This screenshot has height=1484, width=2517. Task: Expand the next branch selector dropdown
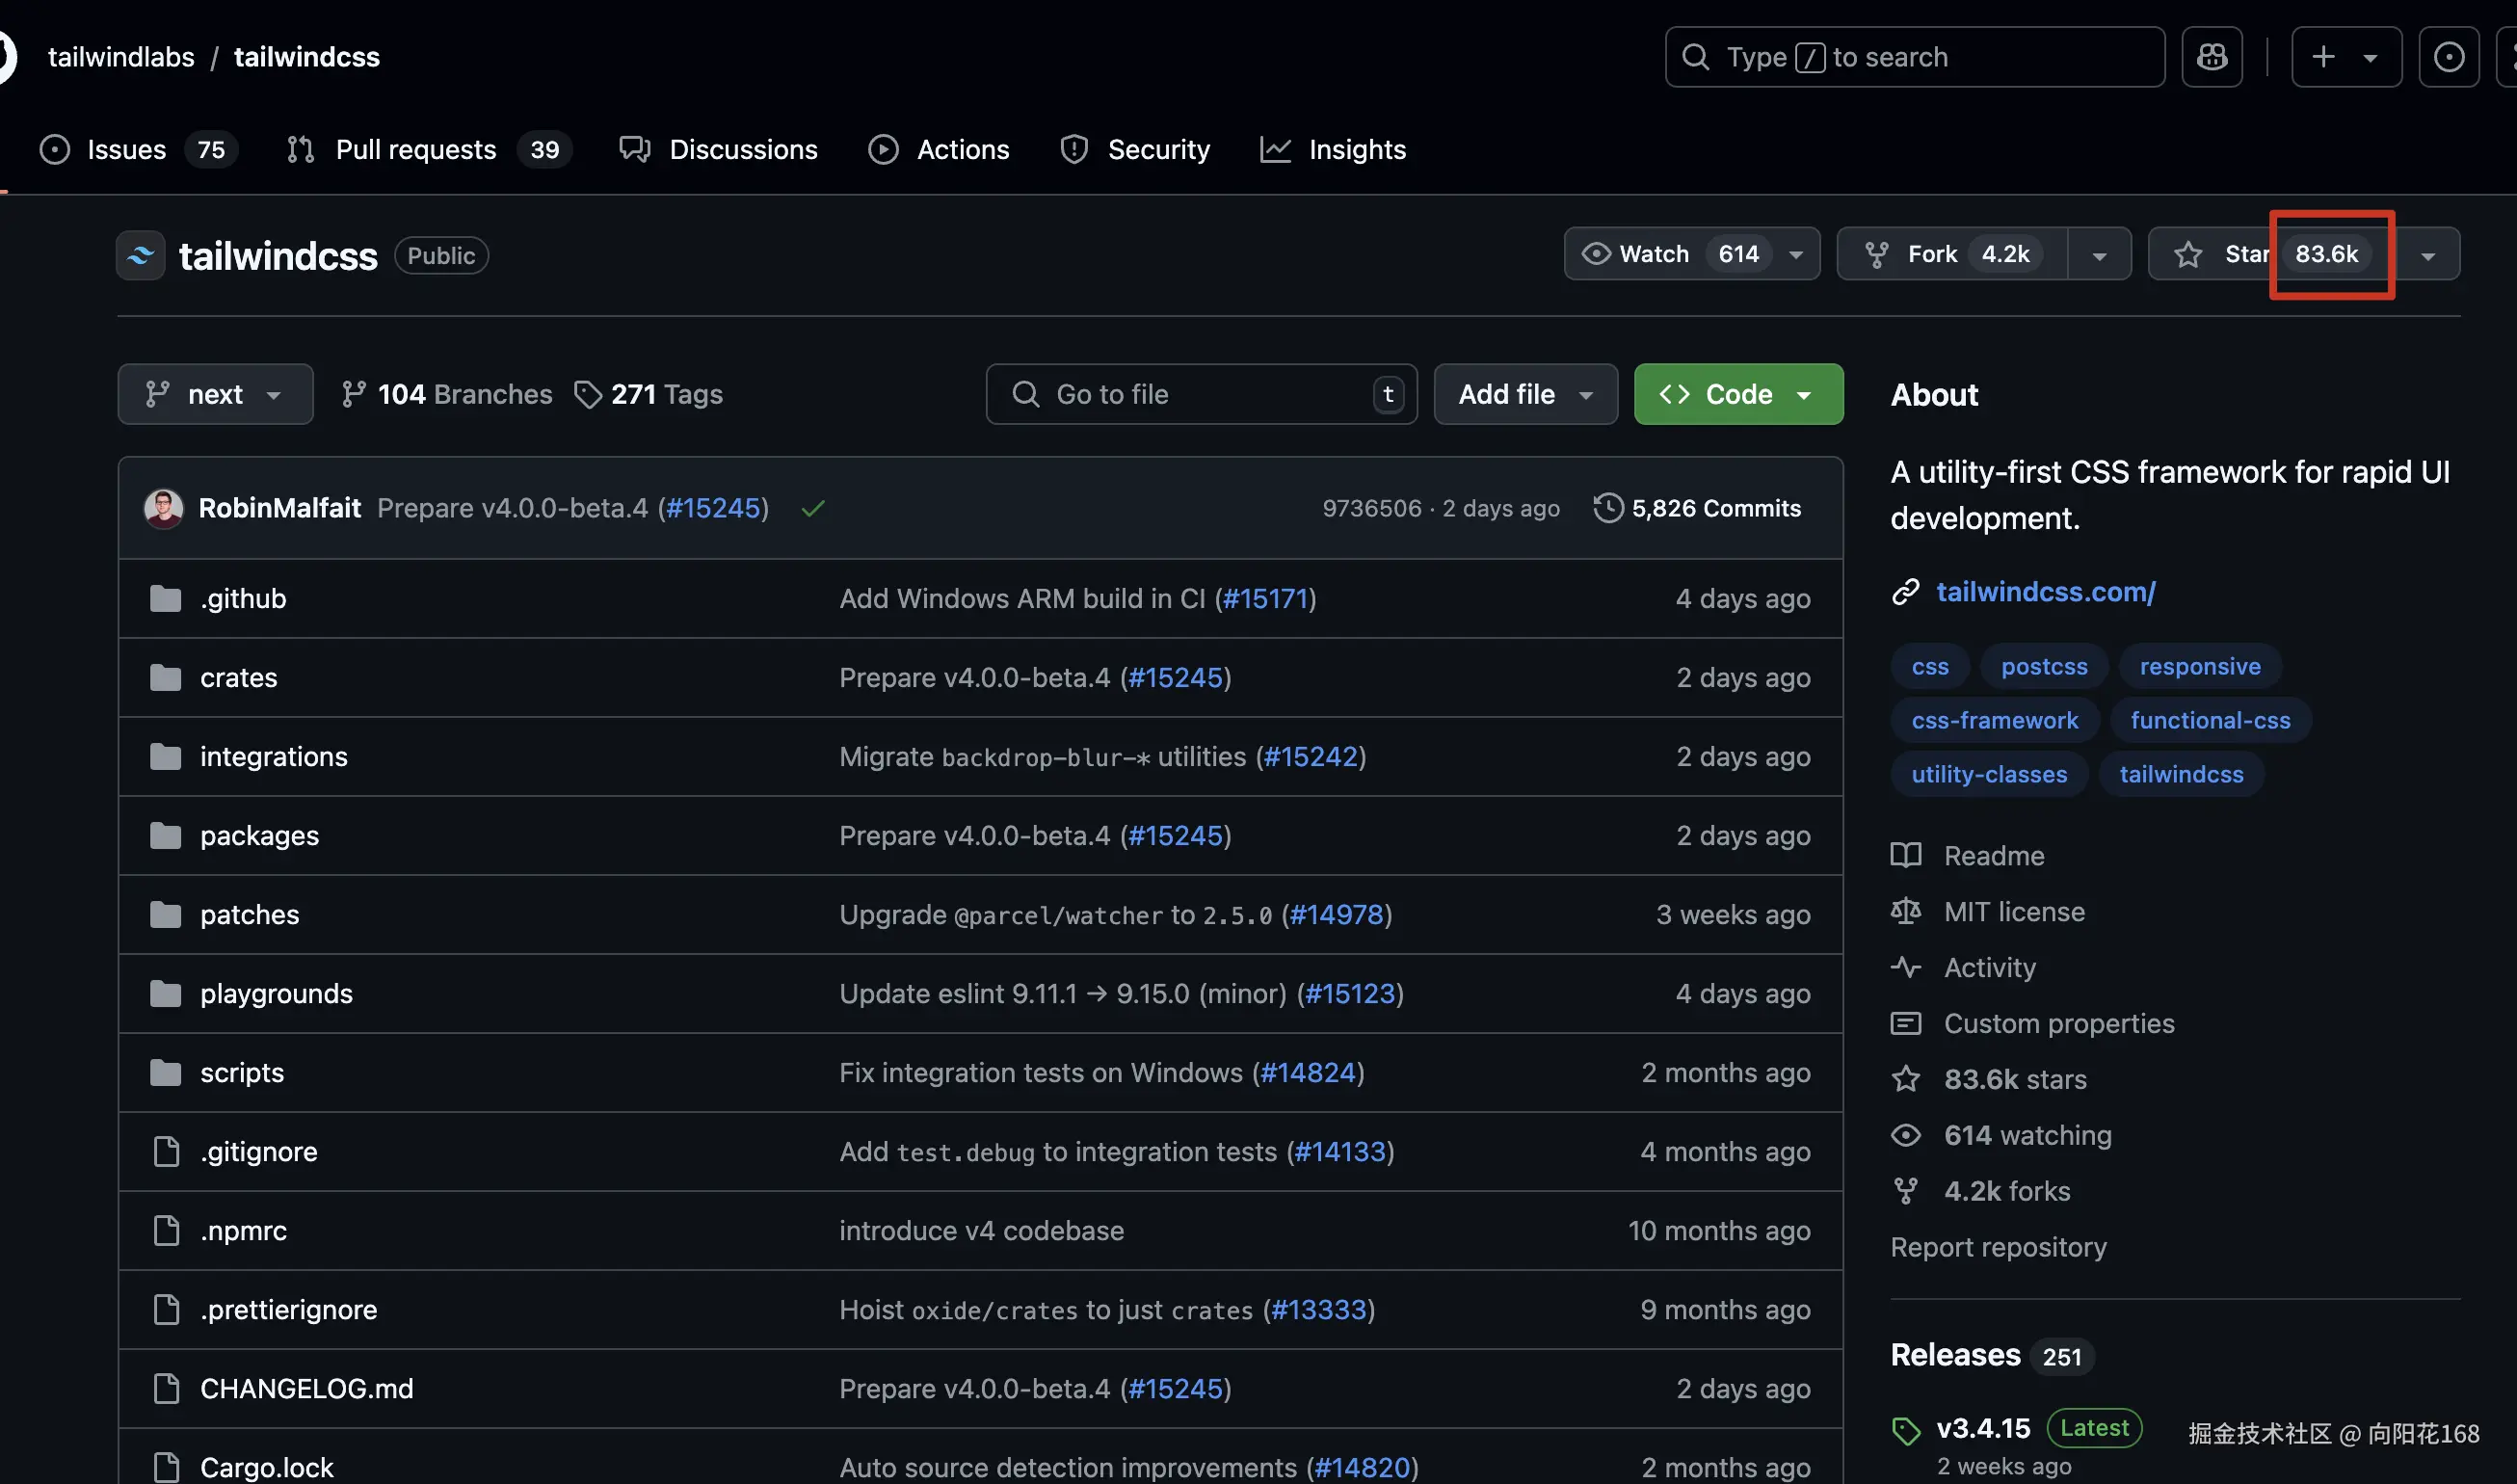coord(215,394)
